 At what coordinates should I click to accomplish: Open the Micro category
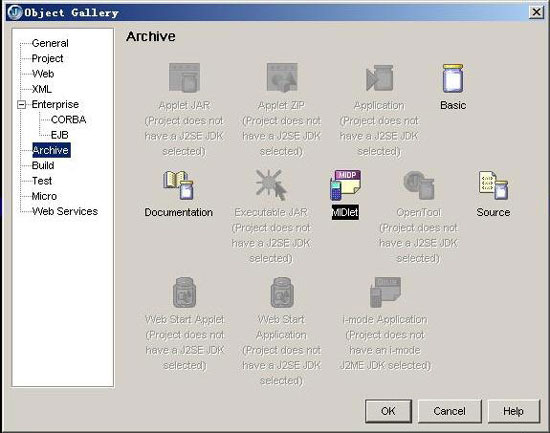44,196
